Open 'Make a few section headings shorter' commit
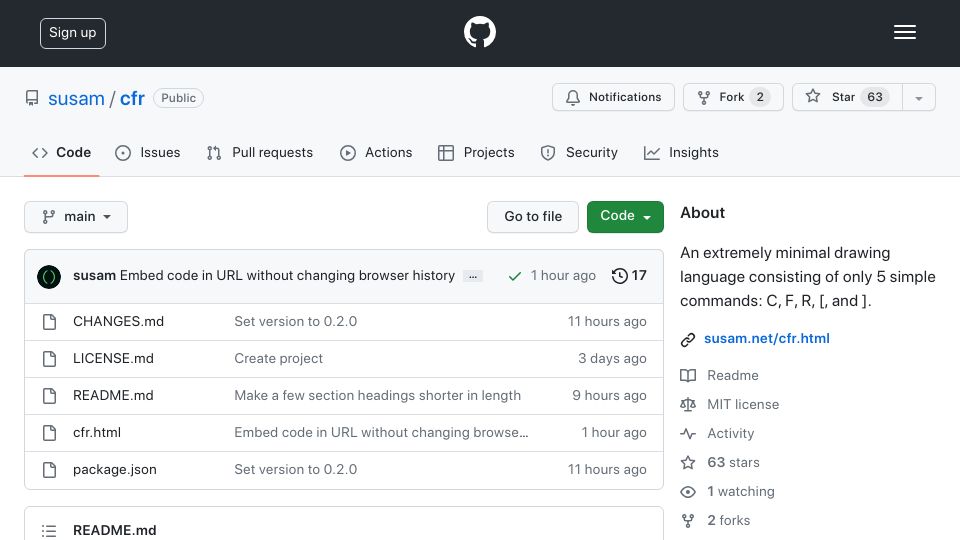This screenshot has height=540, width=960. pyautogui.click(x=378, y=396)
